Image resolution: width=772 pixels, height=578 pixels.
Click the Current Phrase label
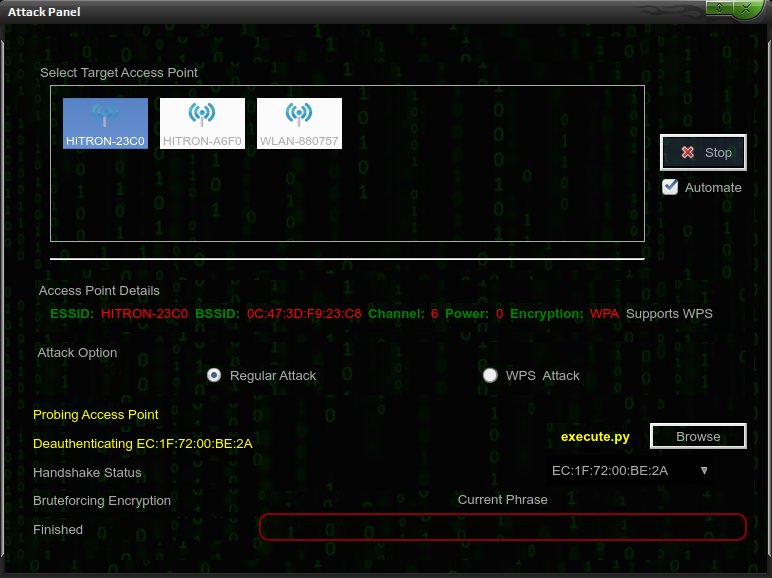503,500
